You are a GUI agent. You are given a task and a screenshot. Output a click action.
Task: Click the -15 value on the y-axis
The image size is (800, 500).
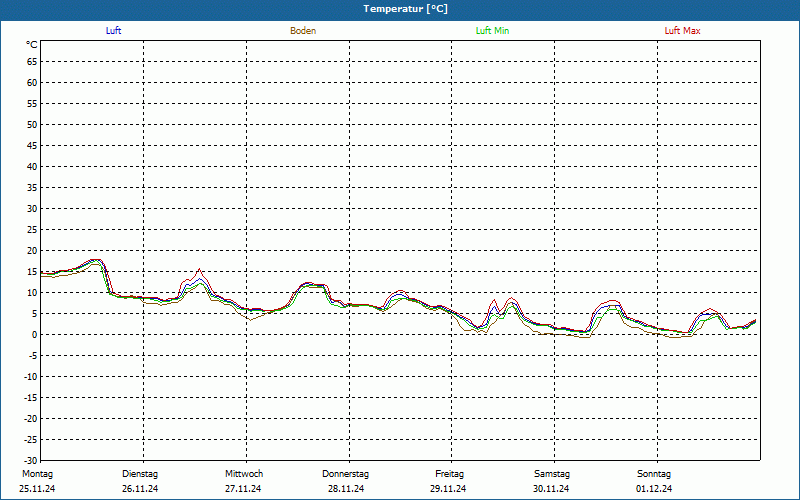pos(31,397)
